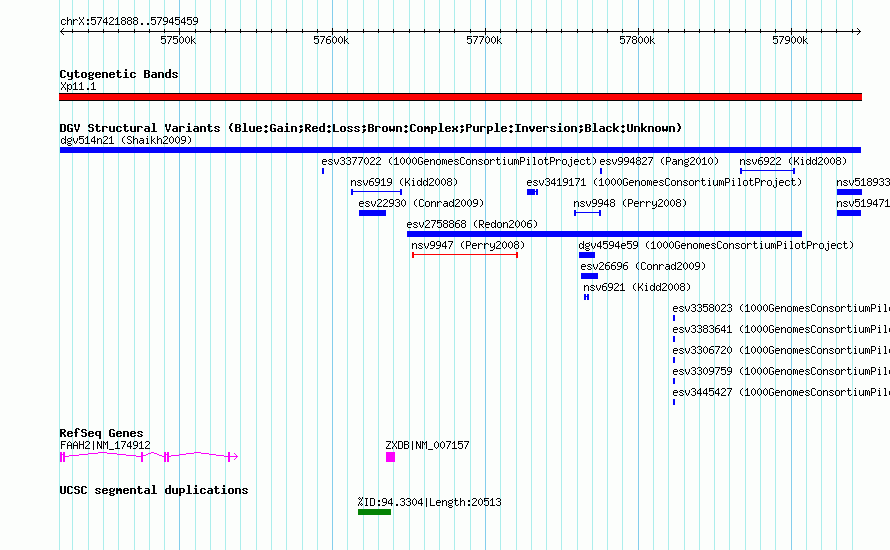This screenshot has width=890, height=550.
Task: Select the nsv6919 blue span line
Action: point(376,192)
